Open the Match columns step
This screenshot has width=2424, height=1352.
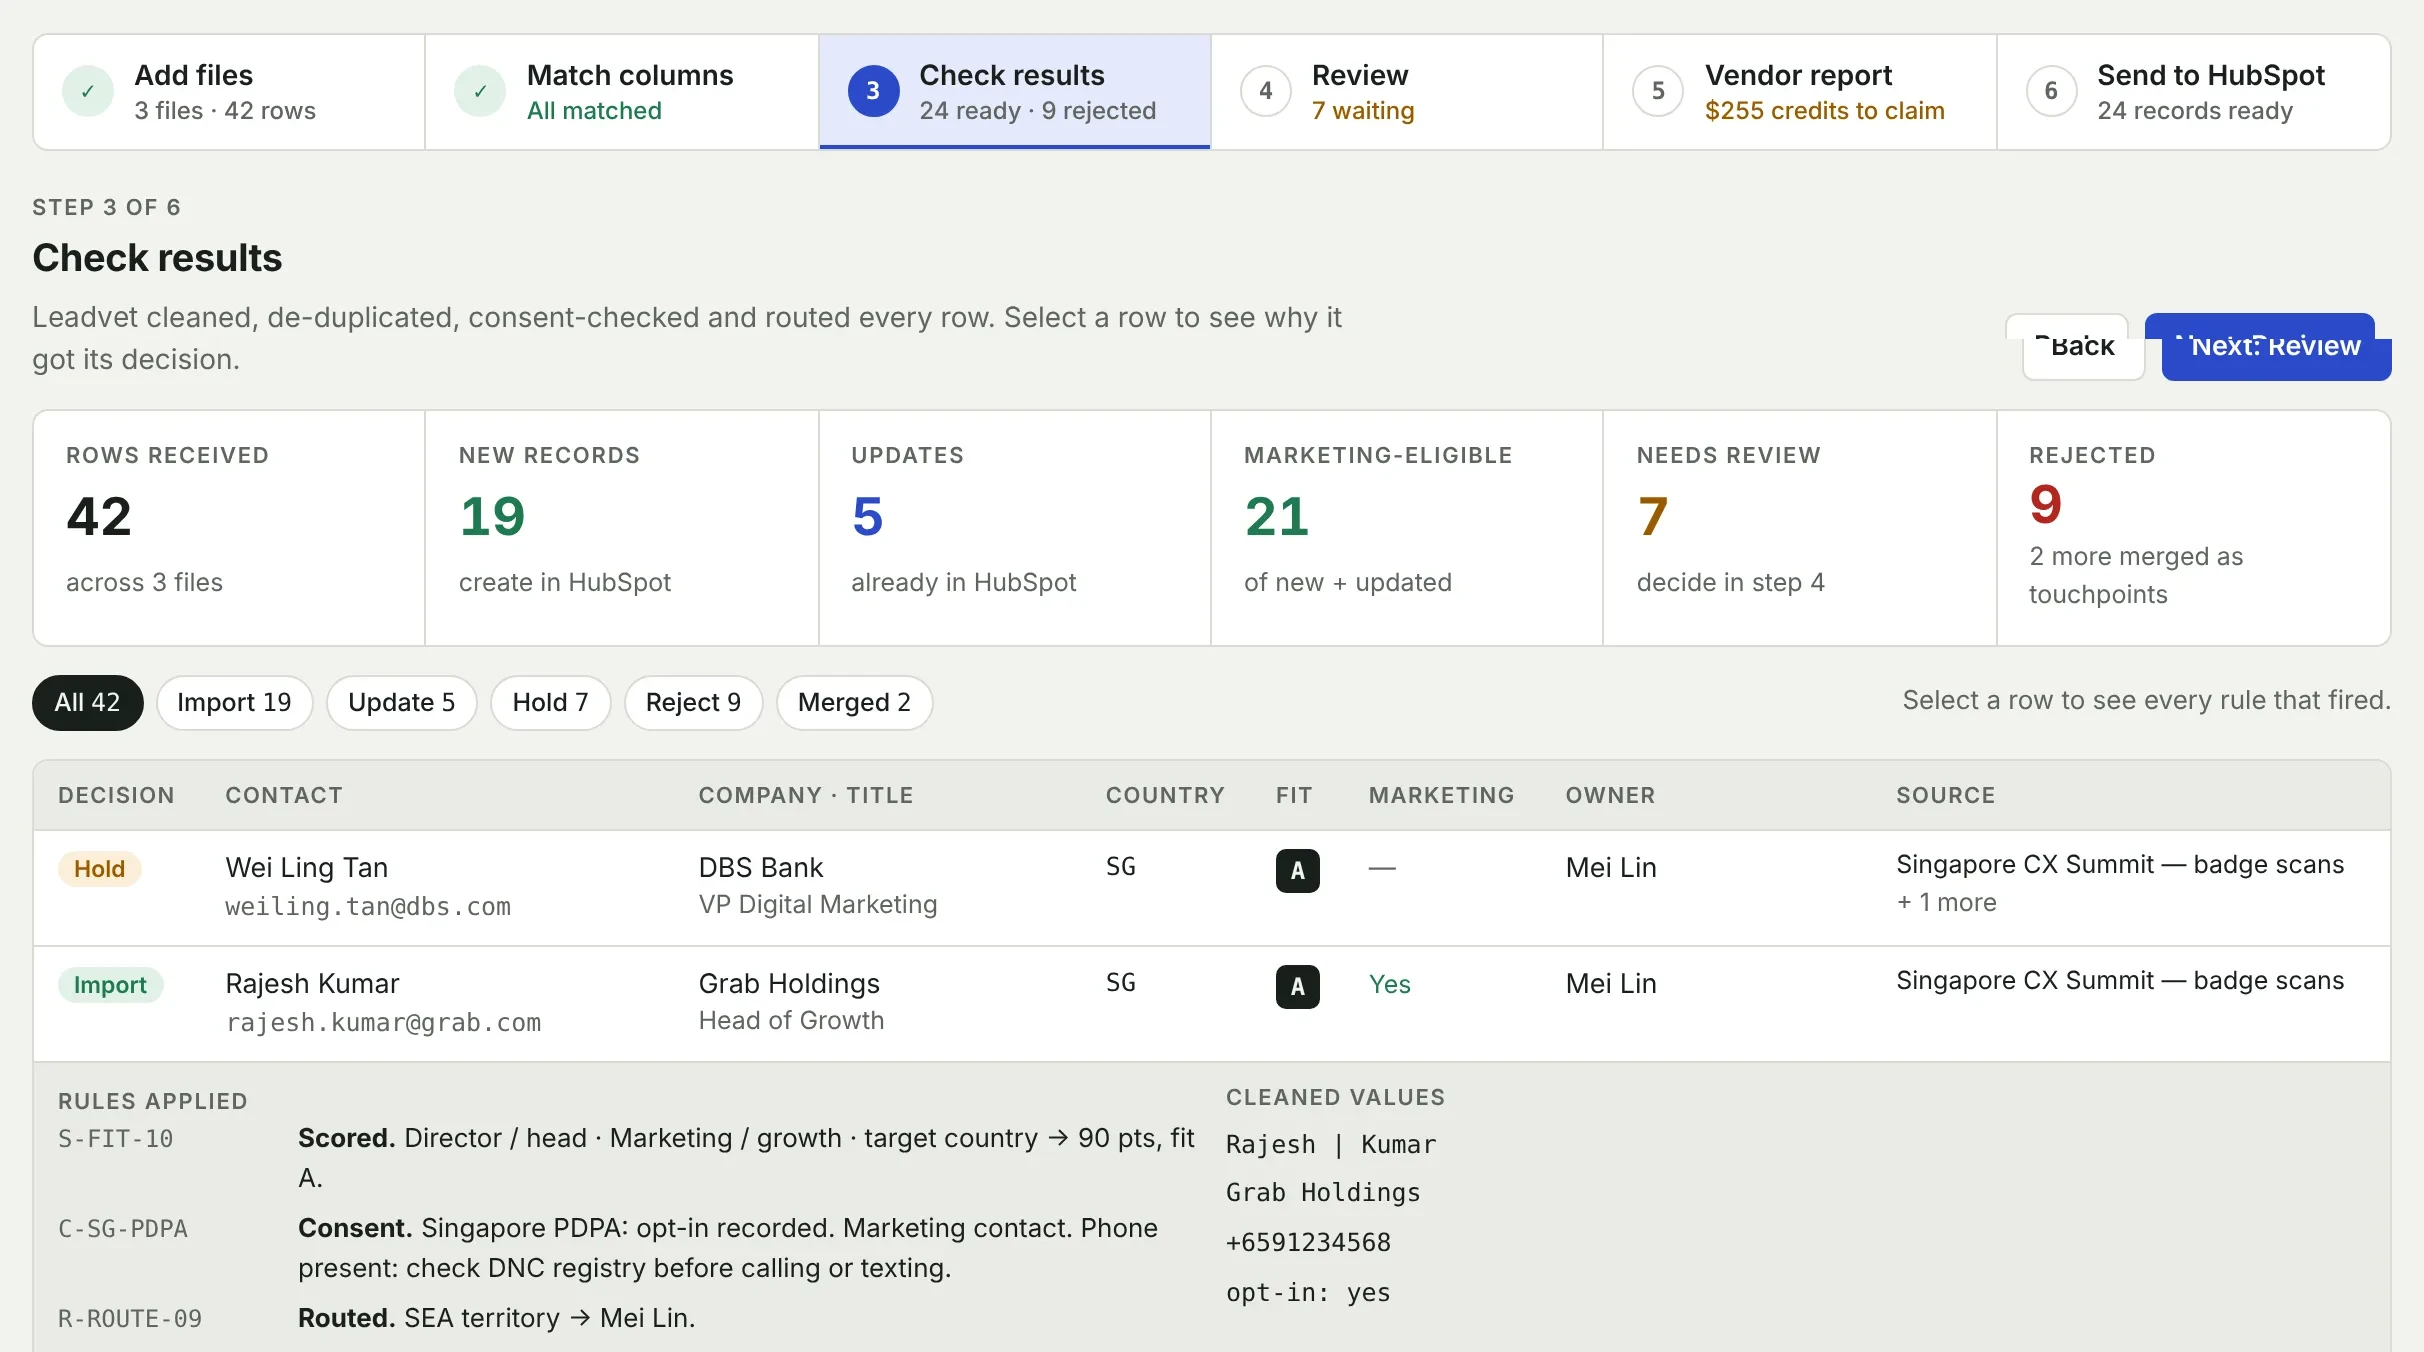coord(621,92)
